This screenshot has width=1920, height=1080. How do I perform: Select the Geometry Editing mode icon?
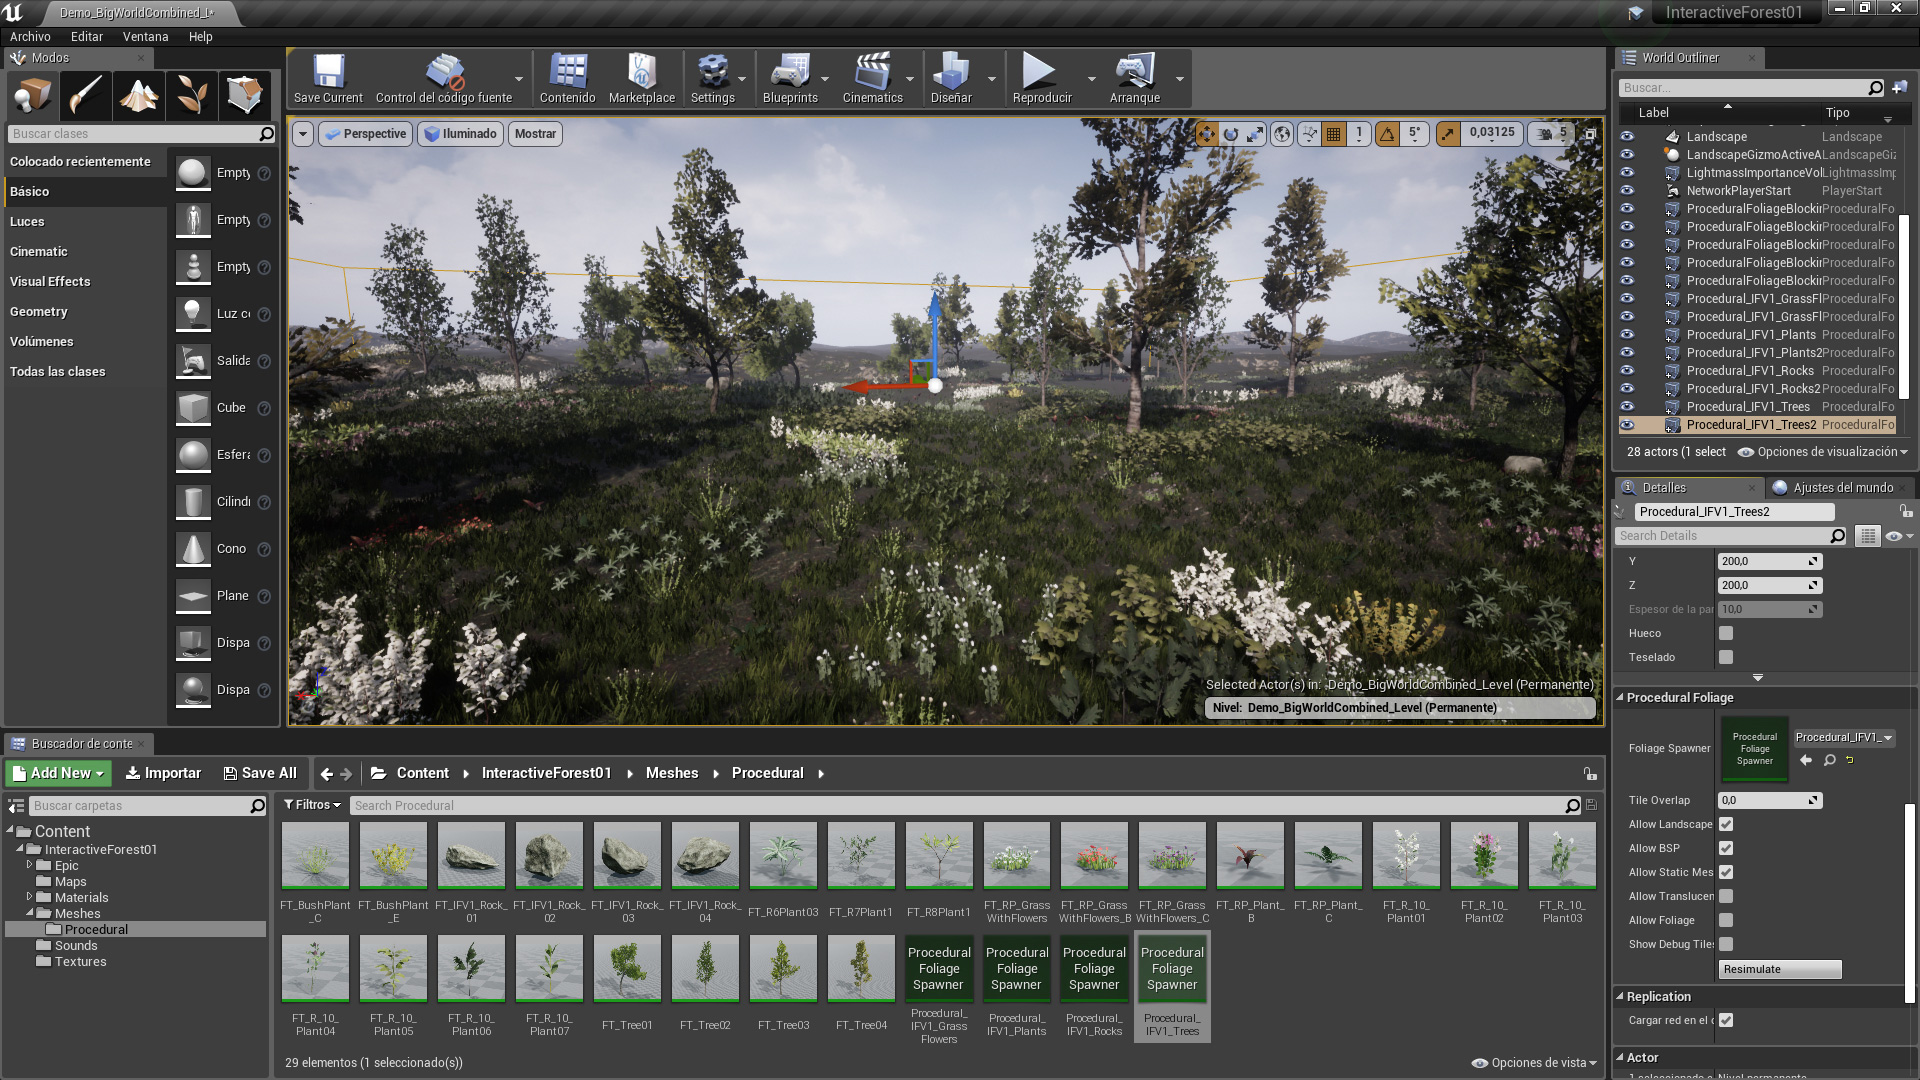pyautogui.click(x=244, y=96)
